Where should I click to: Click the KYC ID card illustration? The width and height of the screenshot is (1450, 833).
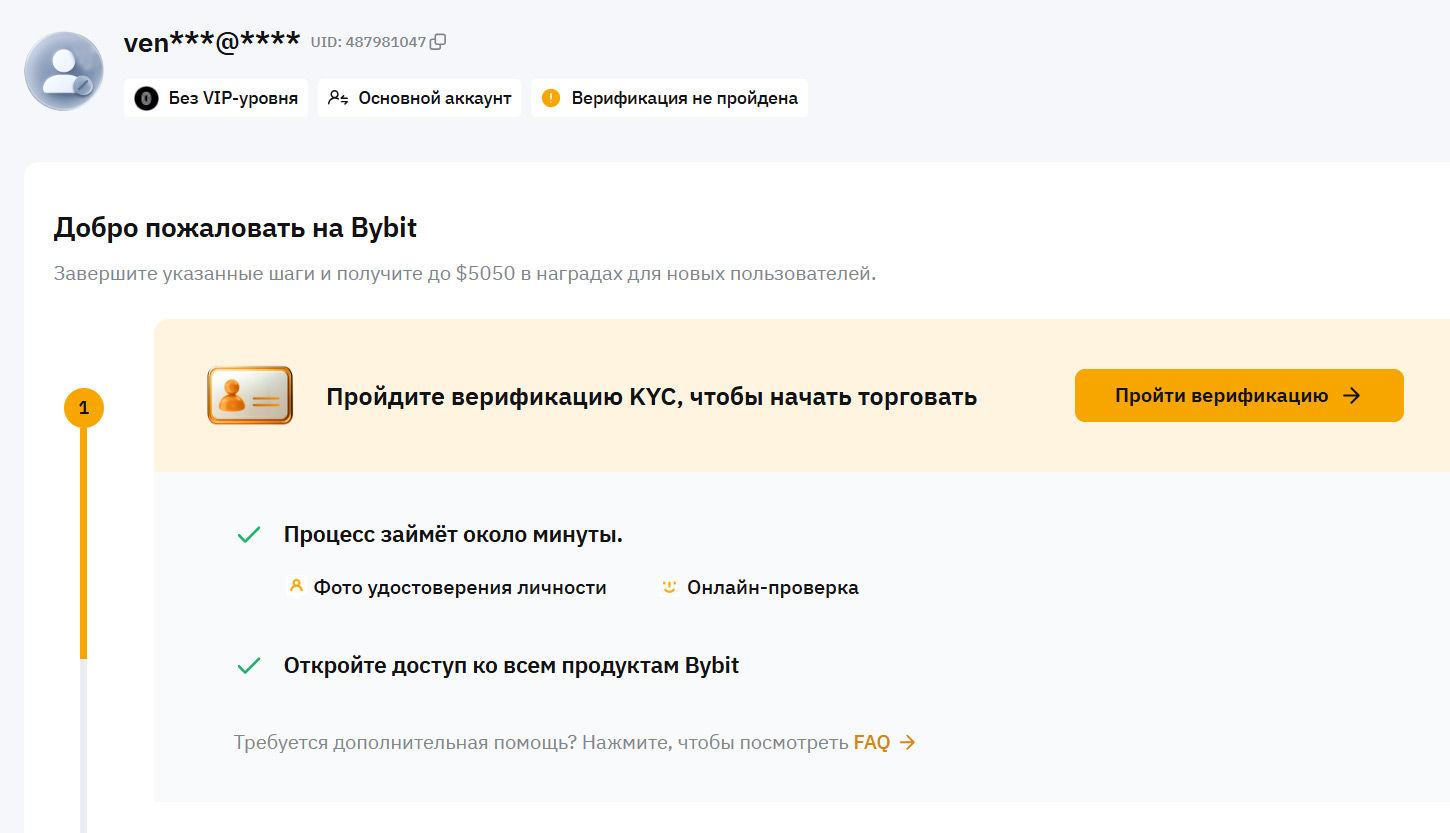(x=250, y=395)
